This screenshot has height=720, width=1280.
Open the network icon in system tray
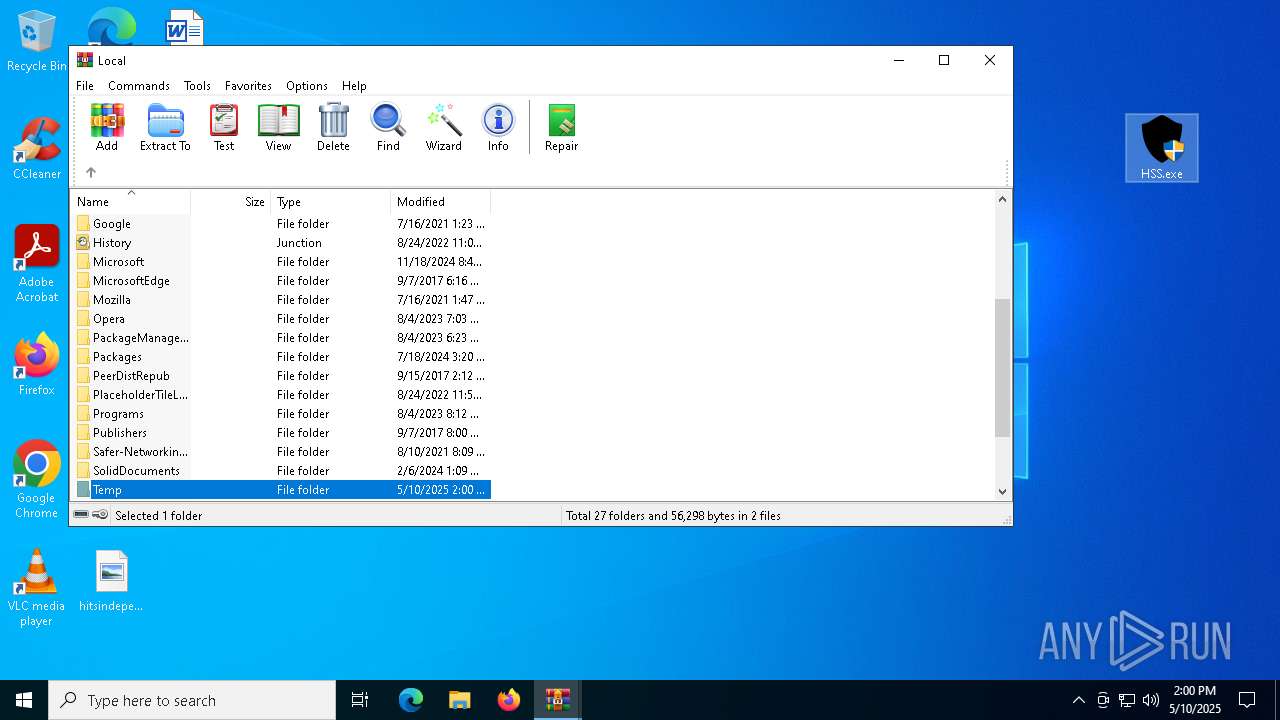pyautogui.click(x=1127, y=700)
